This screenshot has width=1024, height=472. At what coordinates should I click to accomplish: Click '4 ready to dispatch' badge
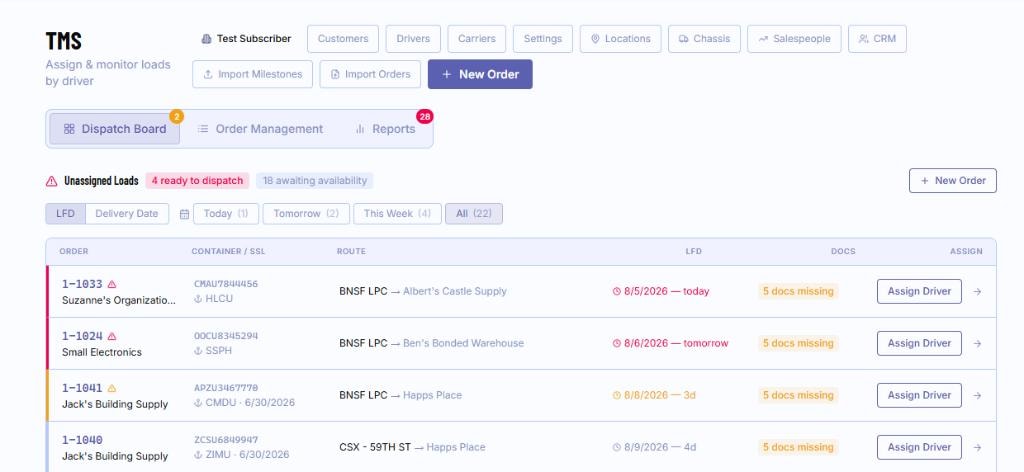[x=197, y=181]
